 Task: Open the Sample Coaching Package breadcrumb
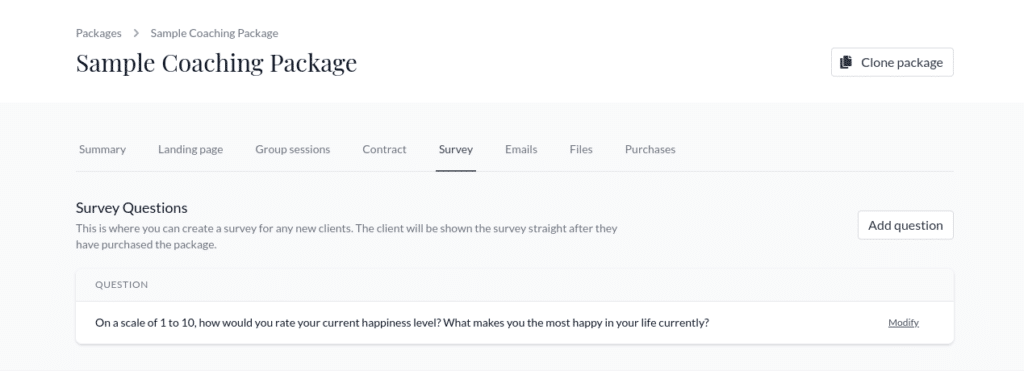tap(214, 33)
